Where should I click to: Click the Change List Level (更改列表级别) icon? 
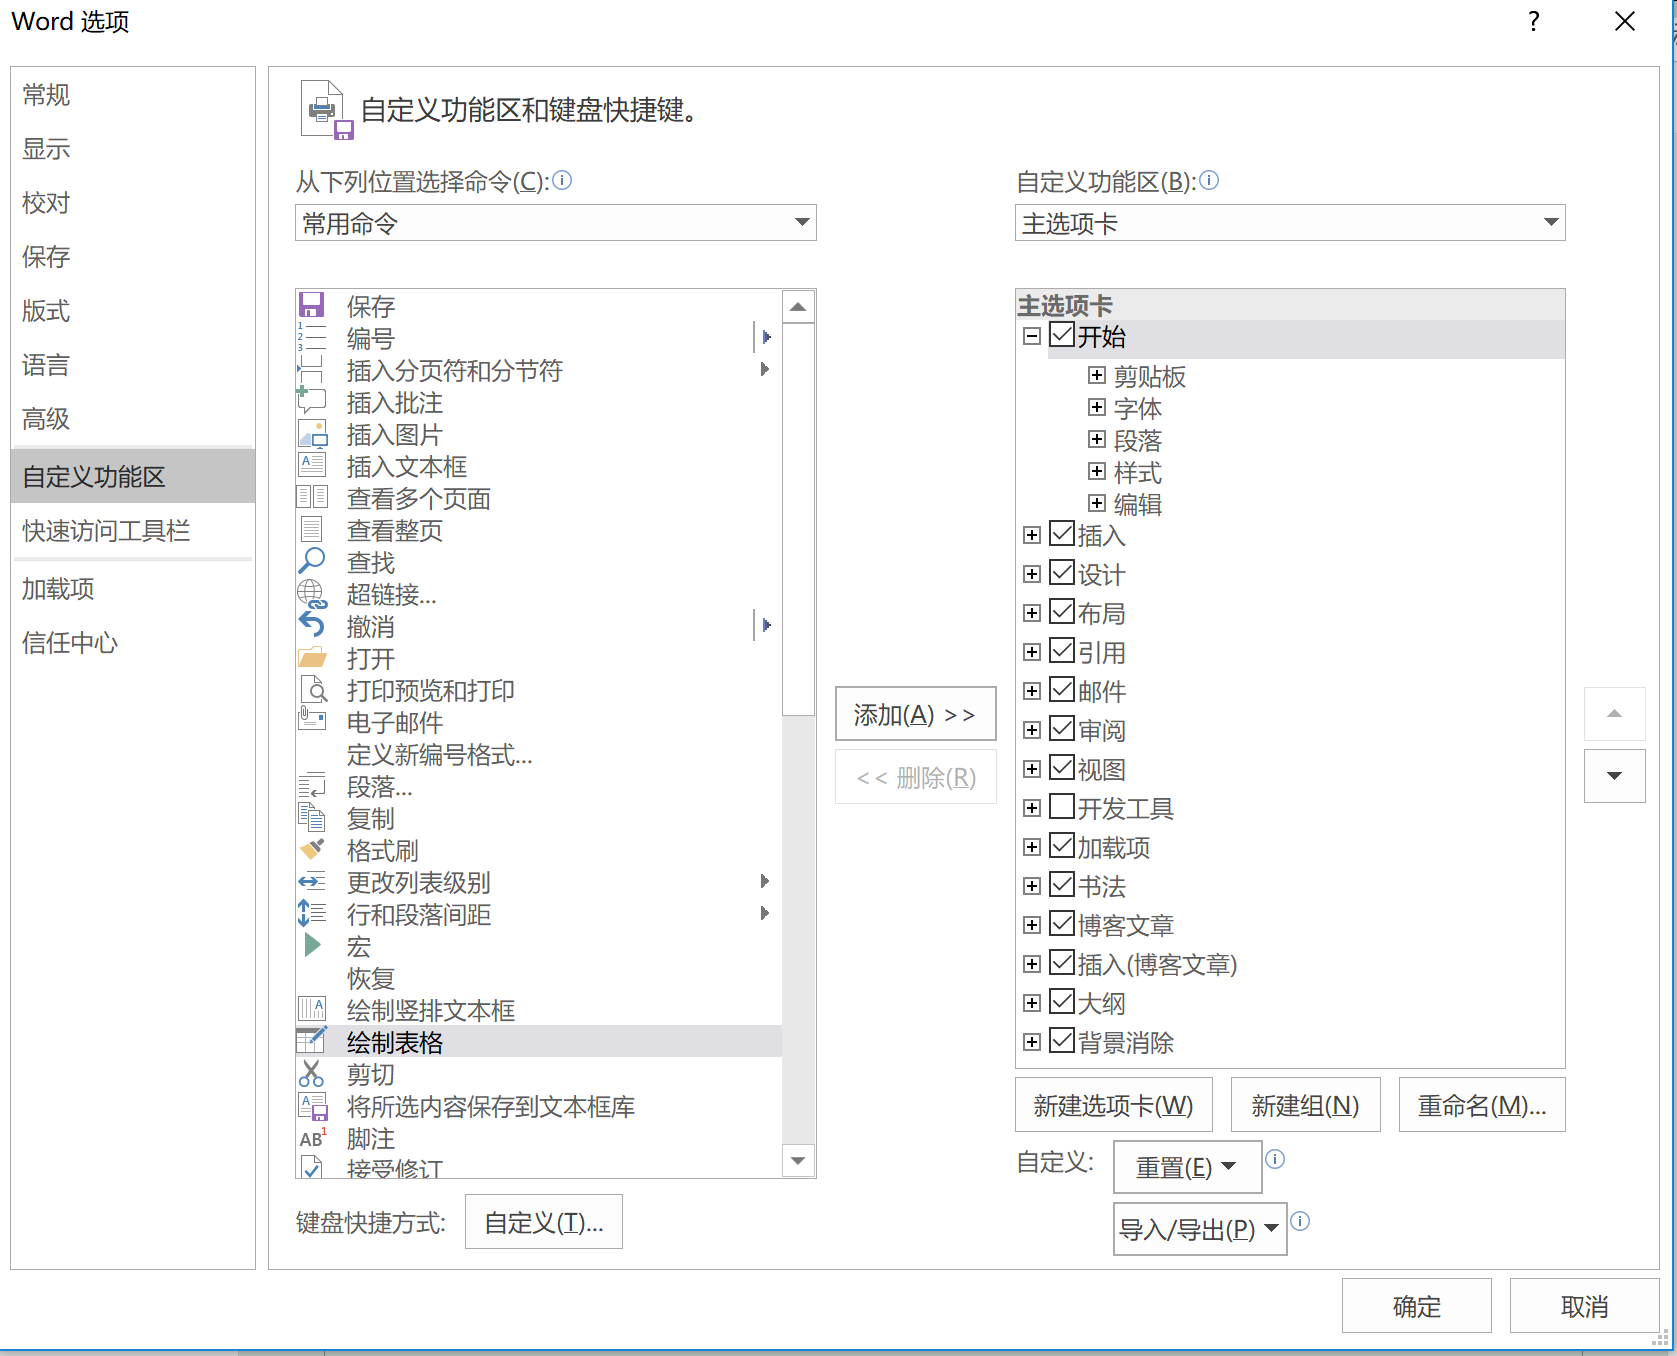312,881
